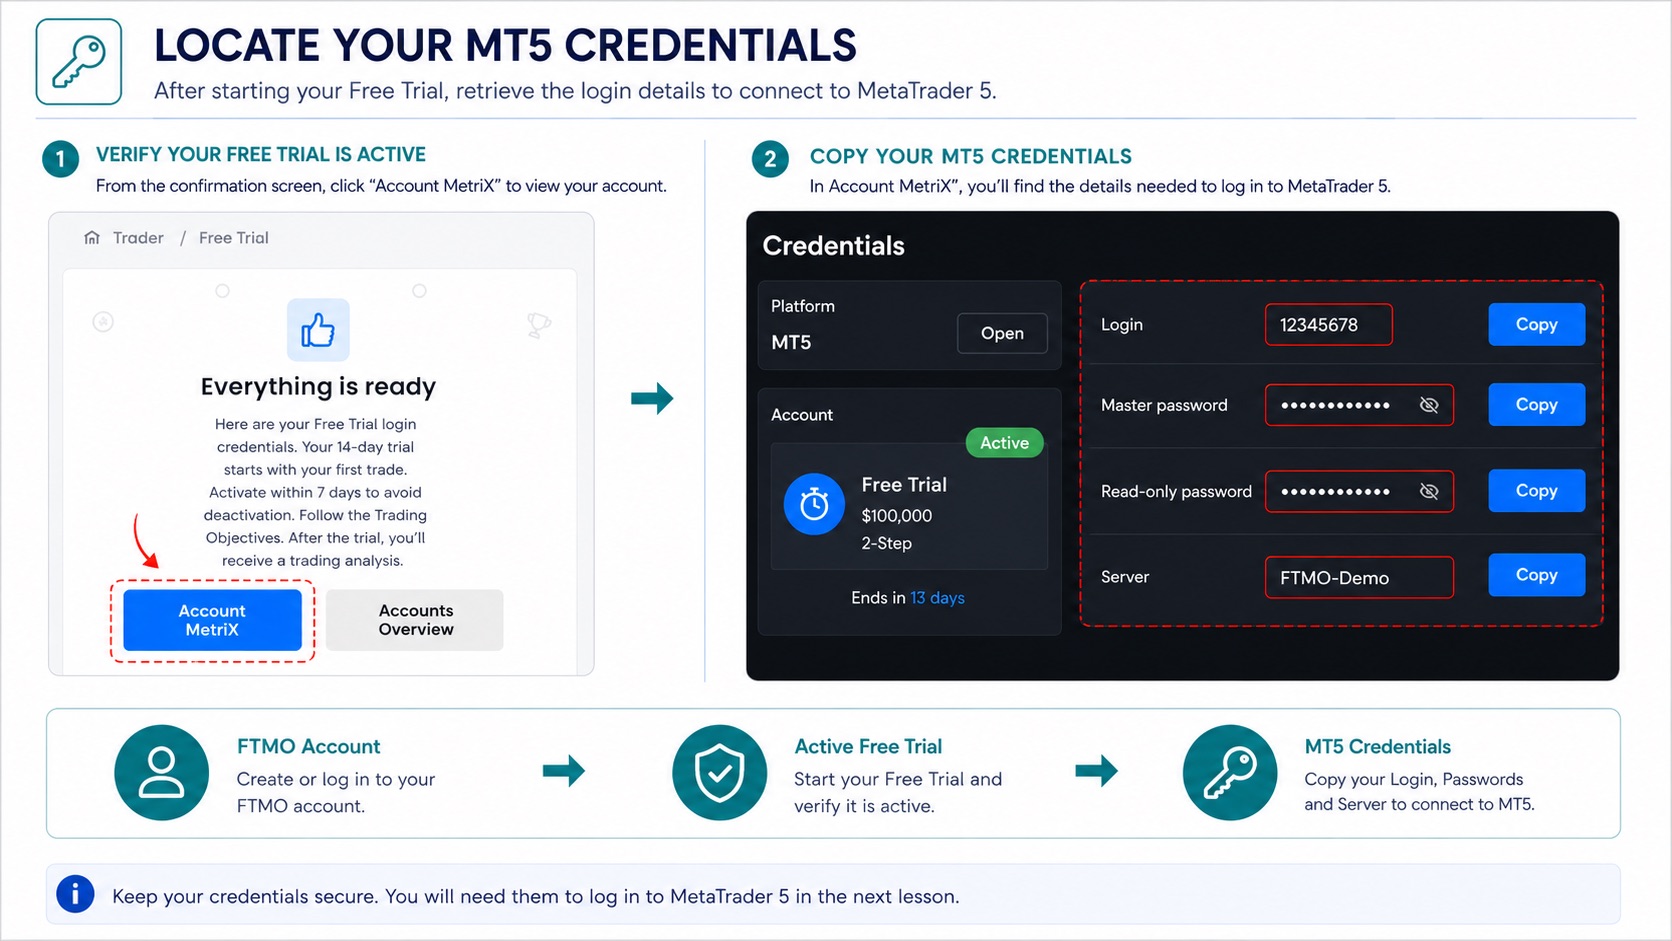Click the Active Free Trial shield icon

coord(719,772)
